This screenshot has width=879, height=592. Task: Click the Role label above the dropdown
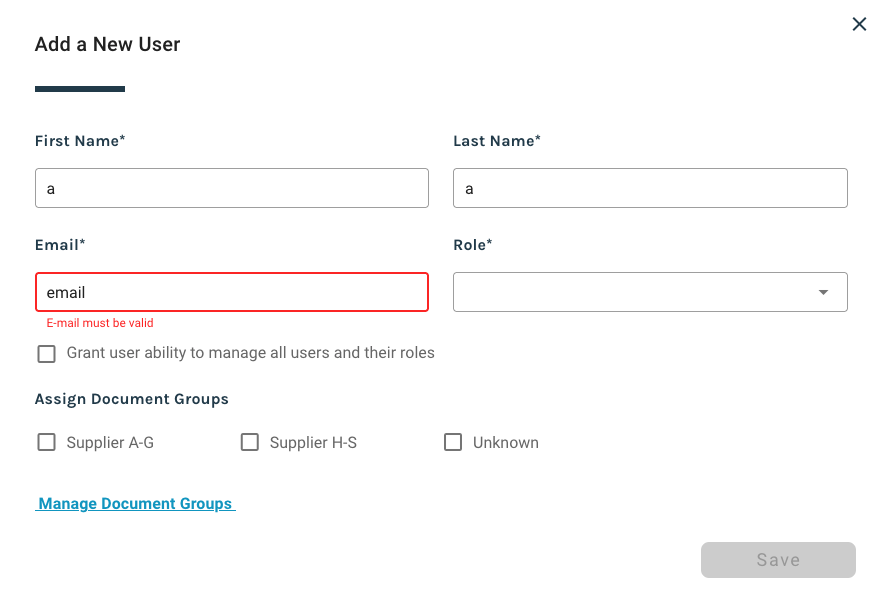[473, 244]
